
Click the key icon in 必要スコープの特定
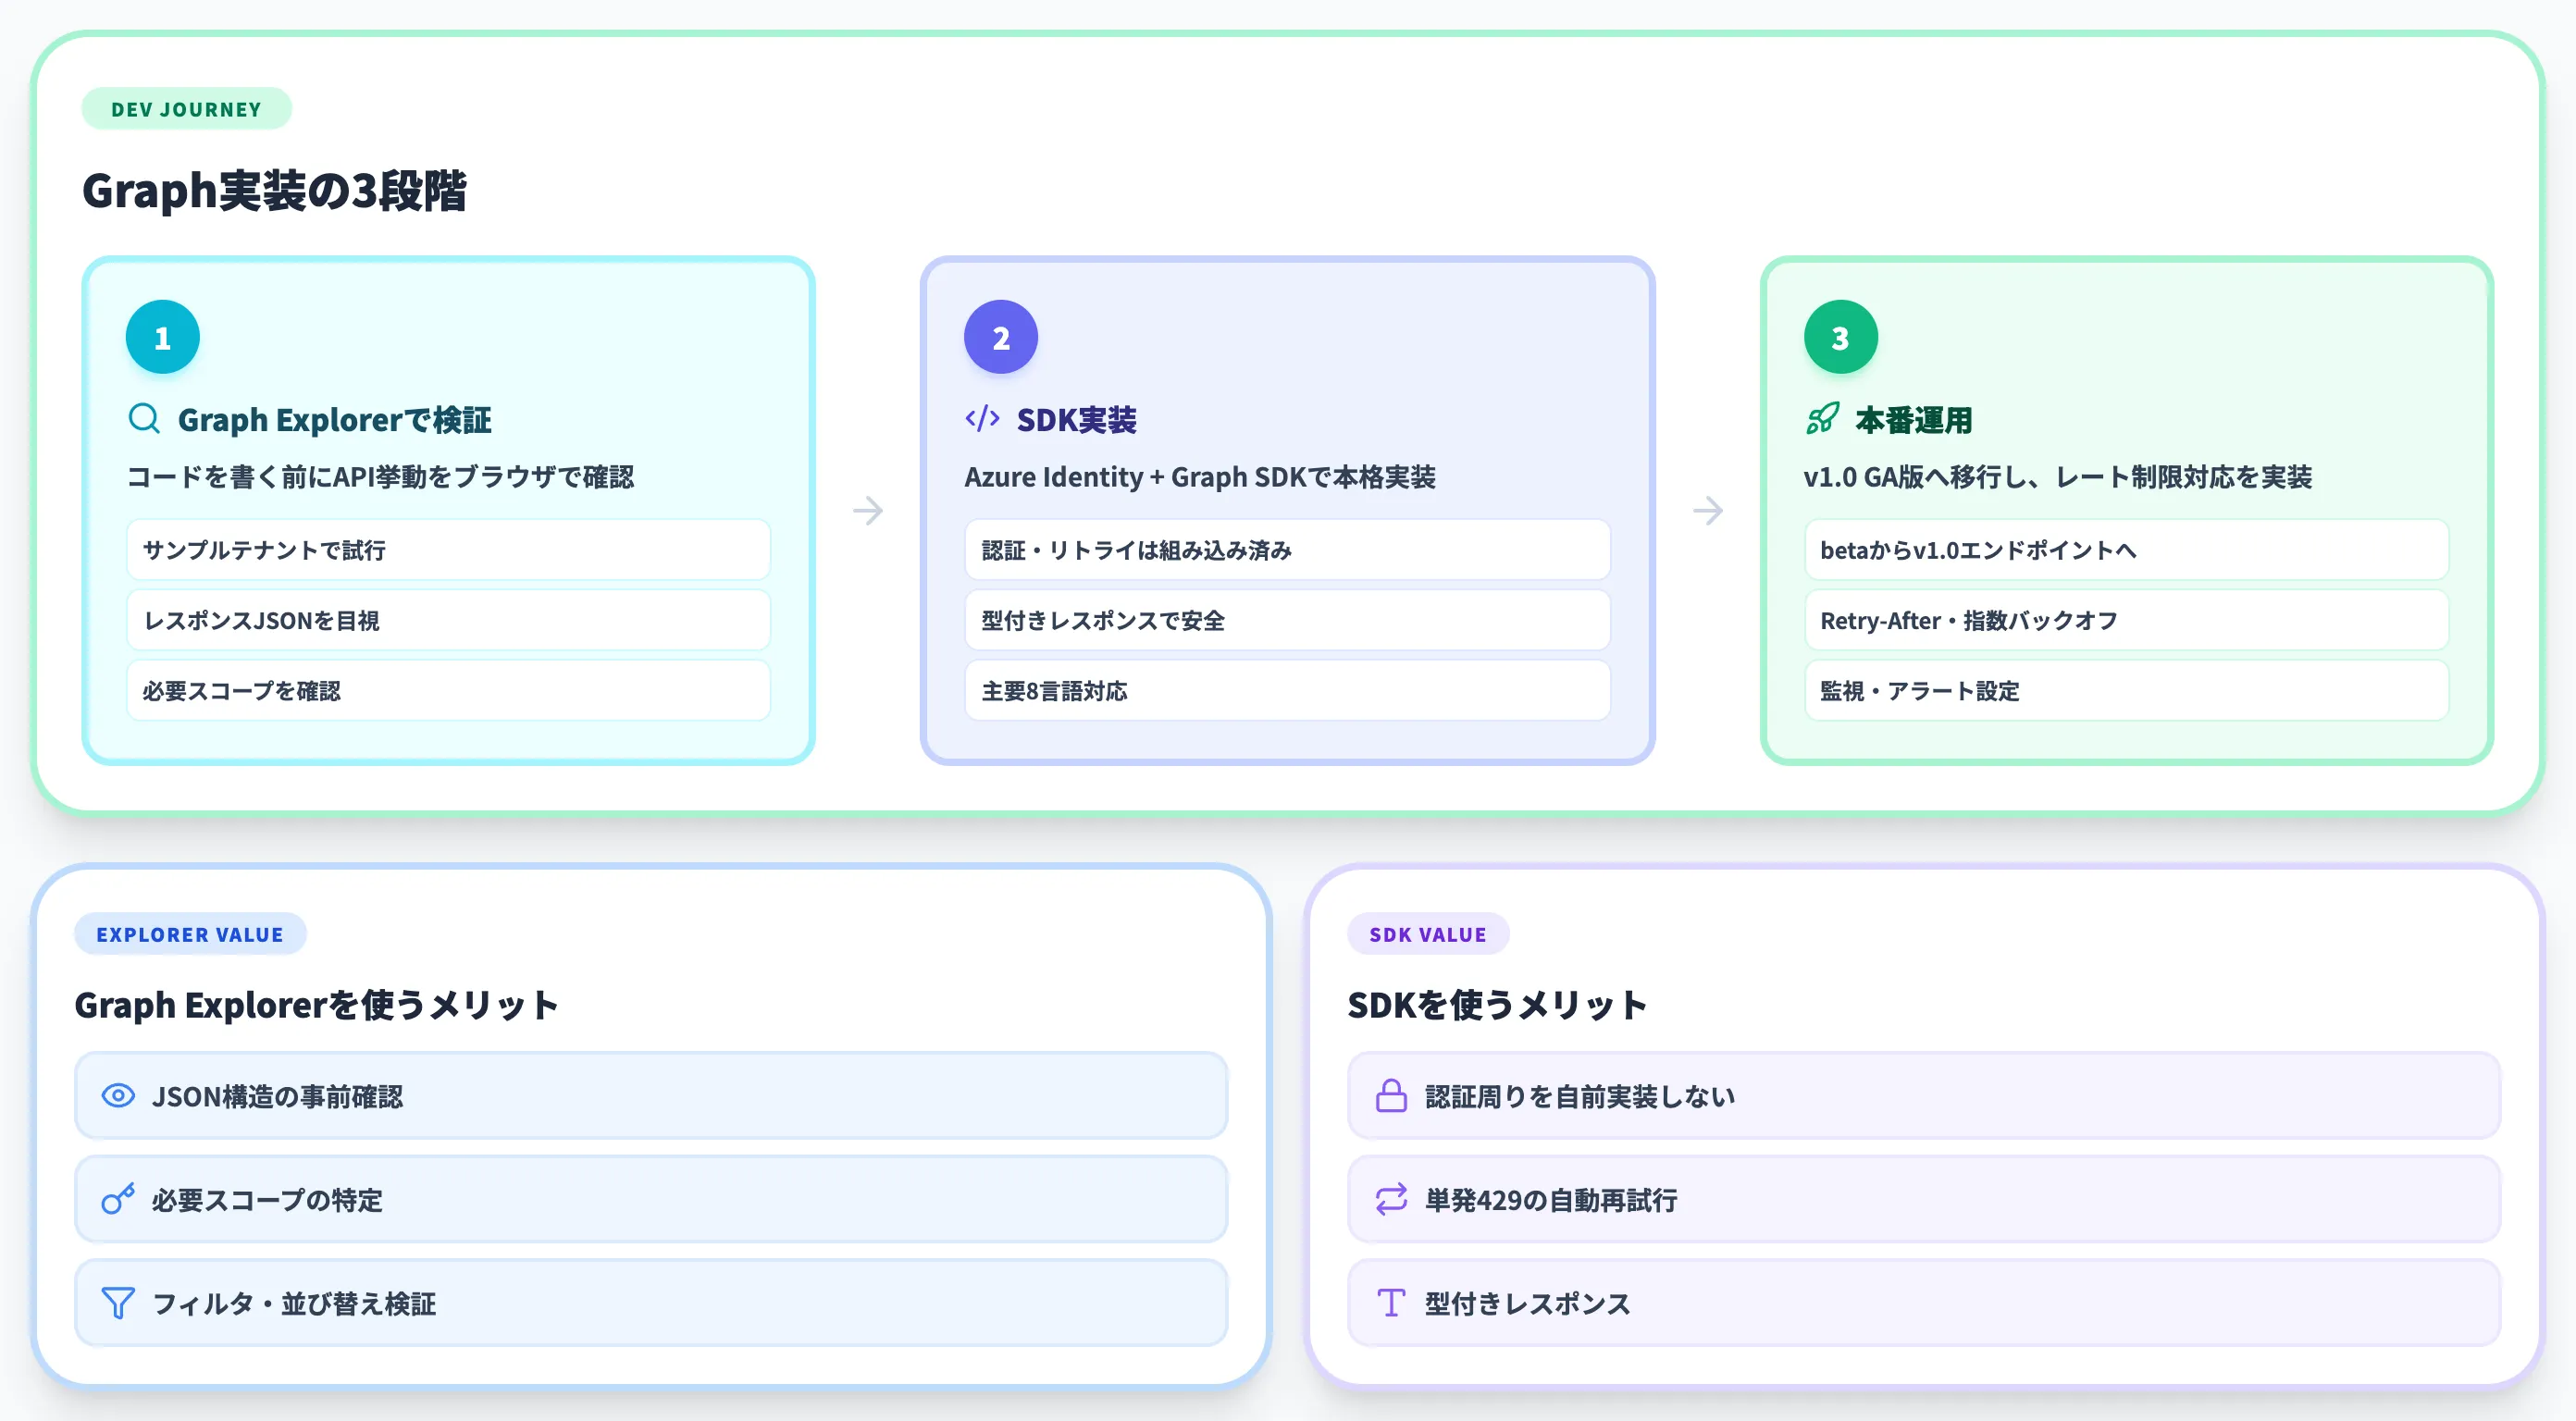(118, 1198)
